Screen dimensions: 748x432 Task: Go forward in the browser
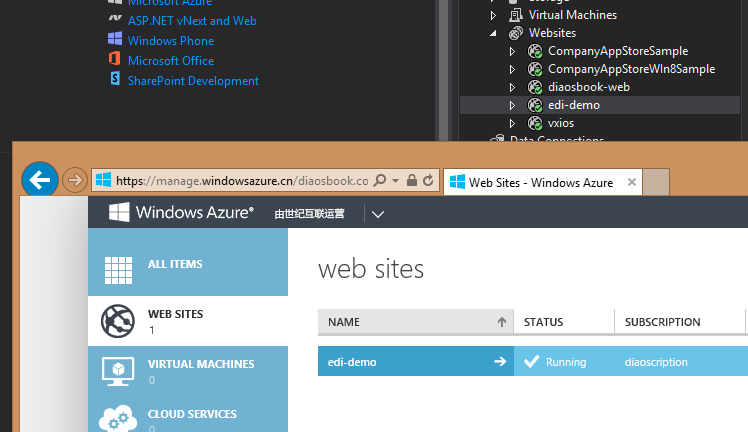tap(74, 180)
